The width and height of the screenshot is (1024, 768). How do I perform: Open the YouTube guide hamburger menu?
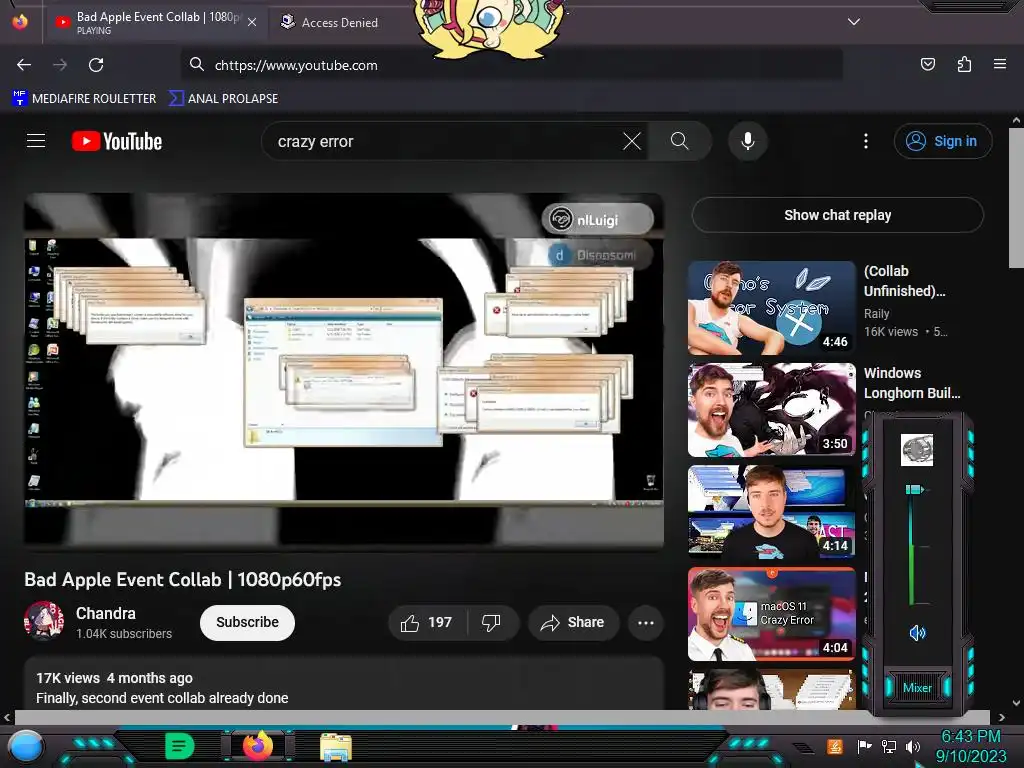point(36,140)
